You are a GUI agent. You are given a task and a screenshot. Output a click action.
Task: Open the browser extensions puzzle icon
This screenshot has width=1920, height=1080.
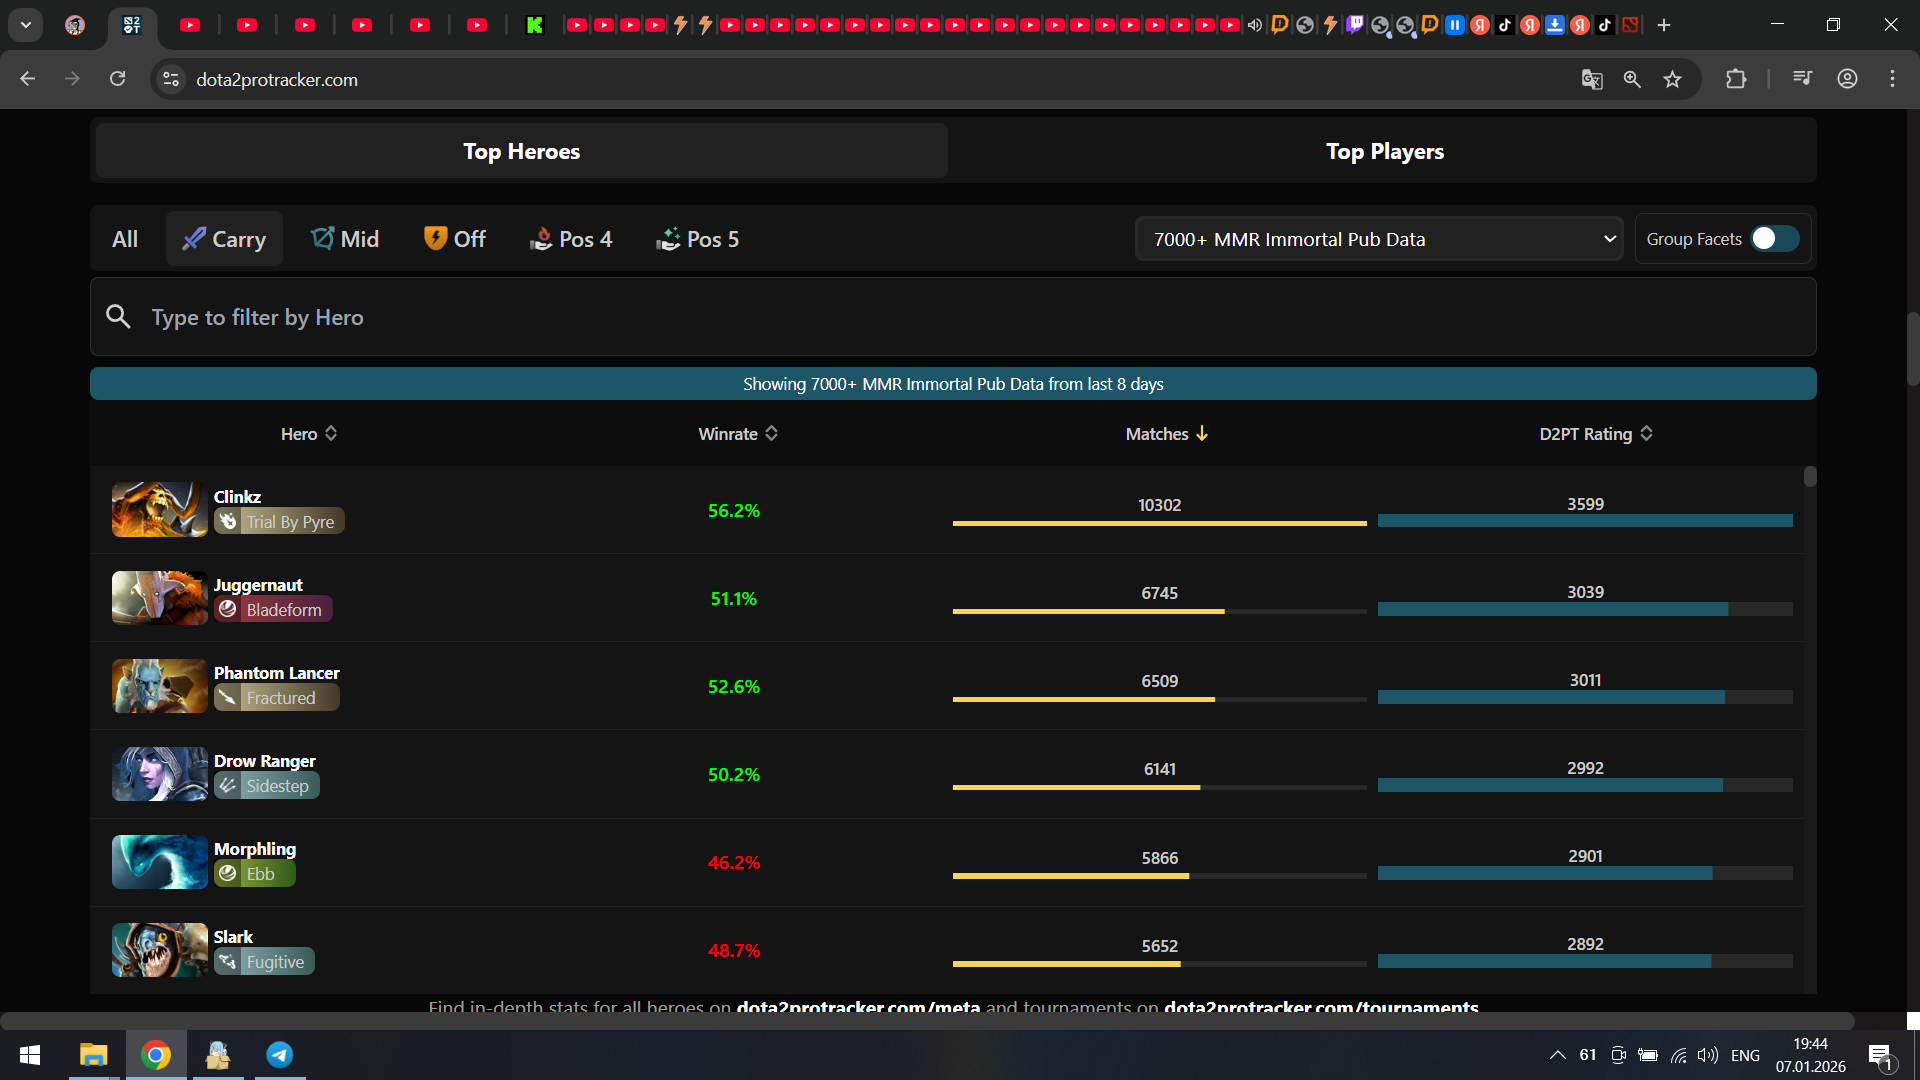pyautogui.click(x=1736, y=79)
